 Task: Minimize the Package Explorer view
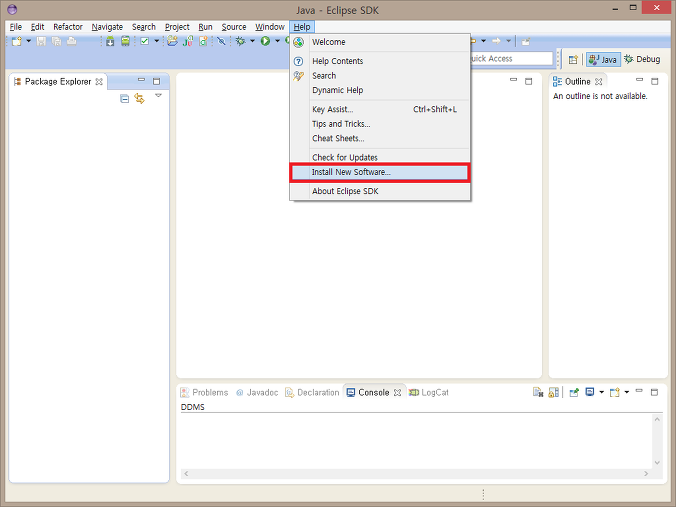141,80
